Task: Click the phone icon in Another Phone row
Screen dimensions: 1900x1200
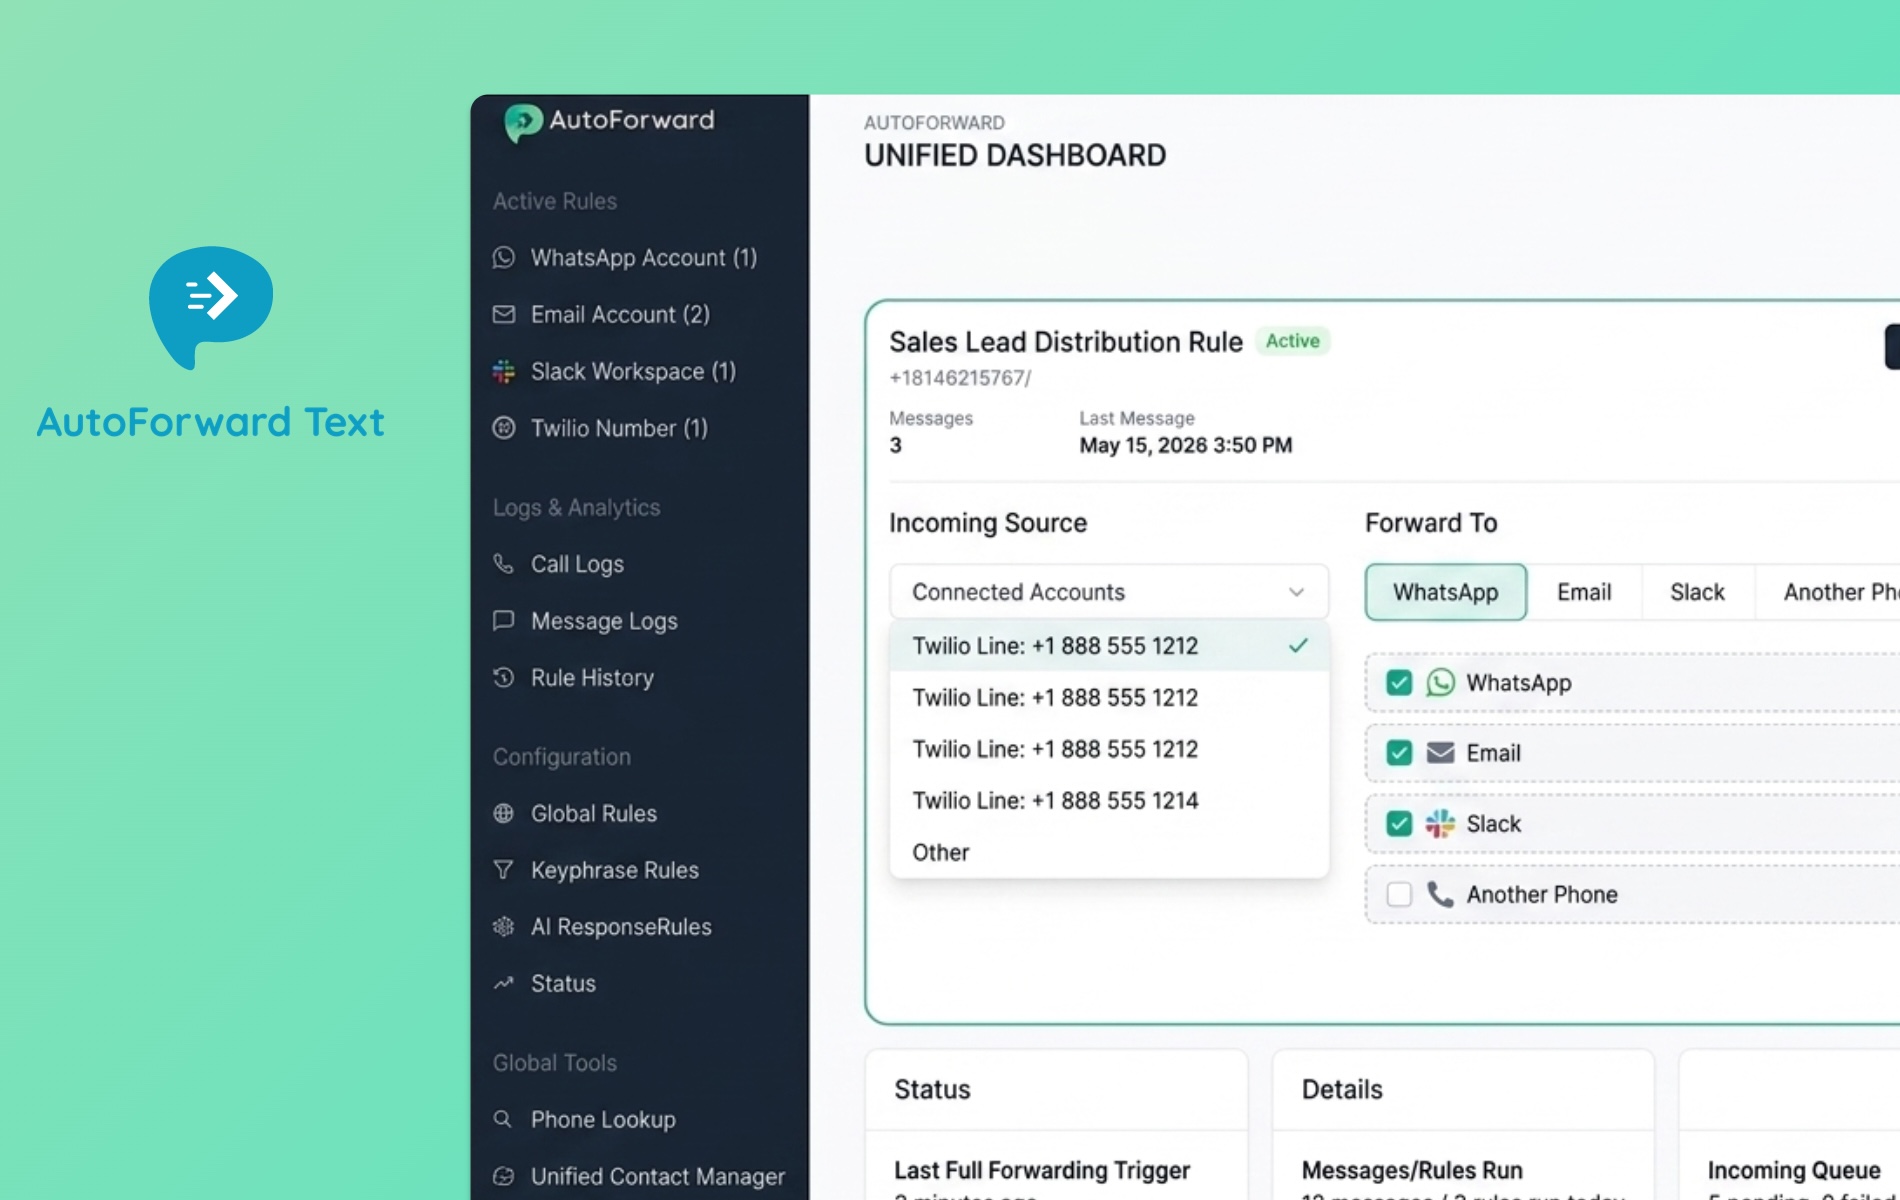Action: [x=1440, y=894]
